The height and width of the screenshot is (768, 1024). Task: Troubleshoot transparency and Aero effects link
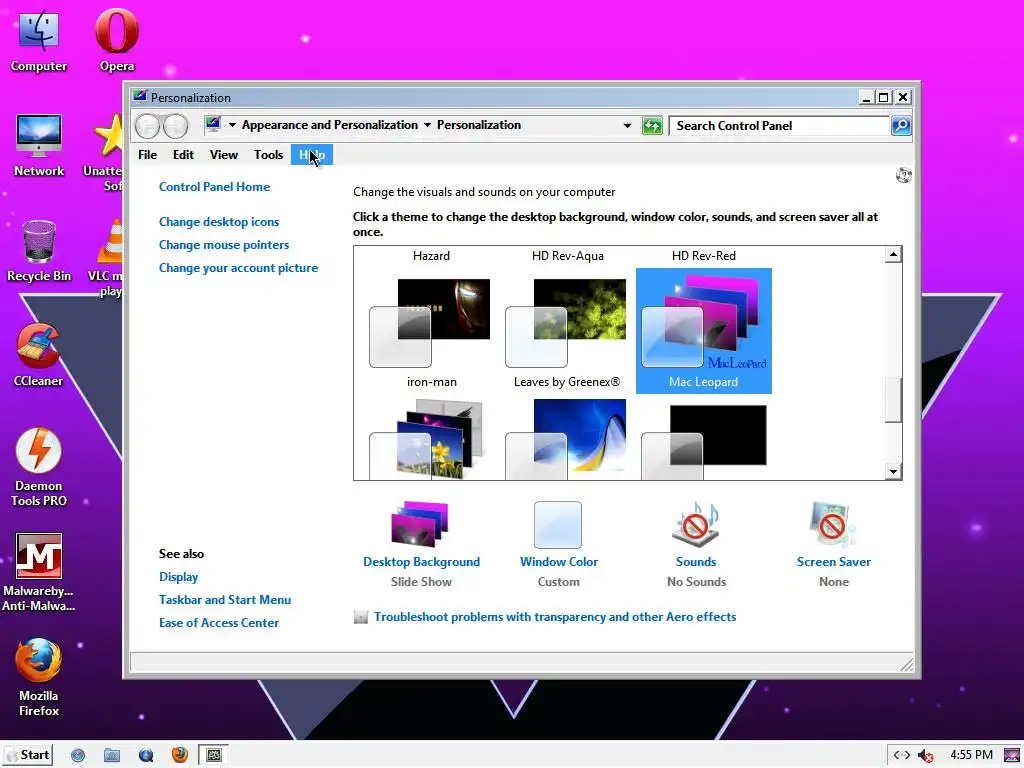tap(555, 616)
